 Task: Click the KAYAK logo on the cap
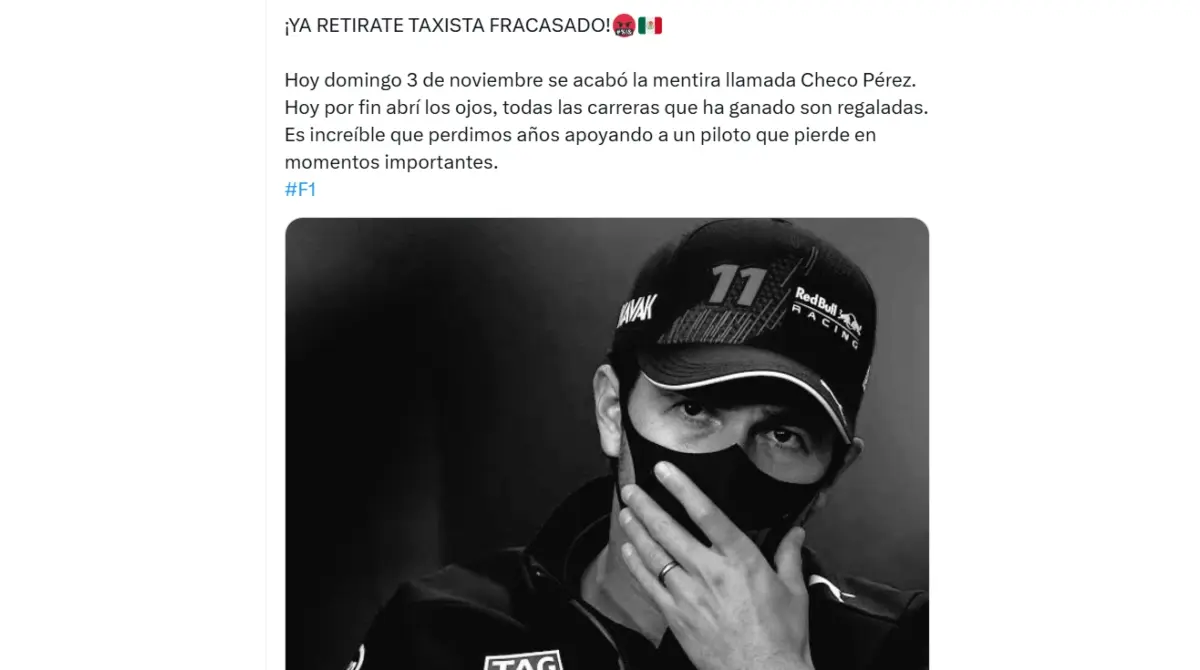[637, 319]
